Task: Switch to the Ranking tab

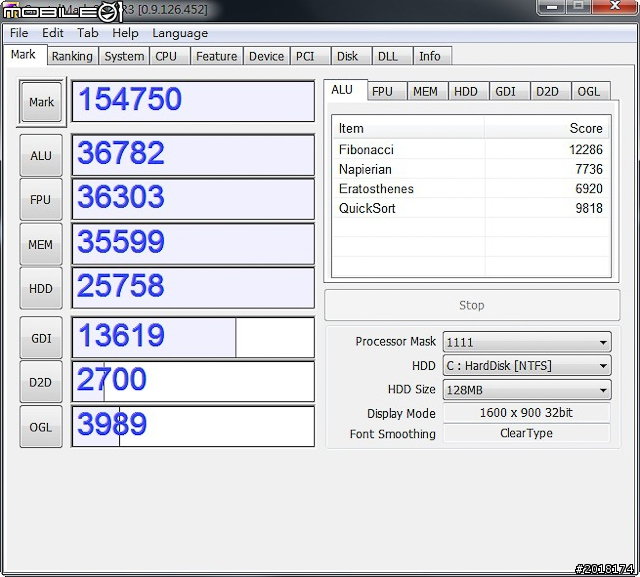Action: pos(72,57)
